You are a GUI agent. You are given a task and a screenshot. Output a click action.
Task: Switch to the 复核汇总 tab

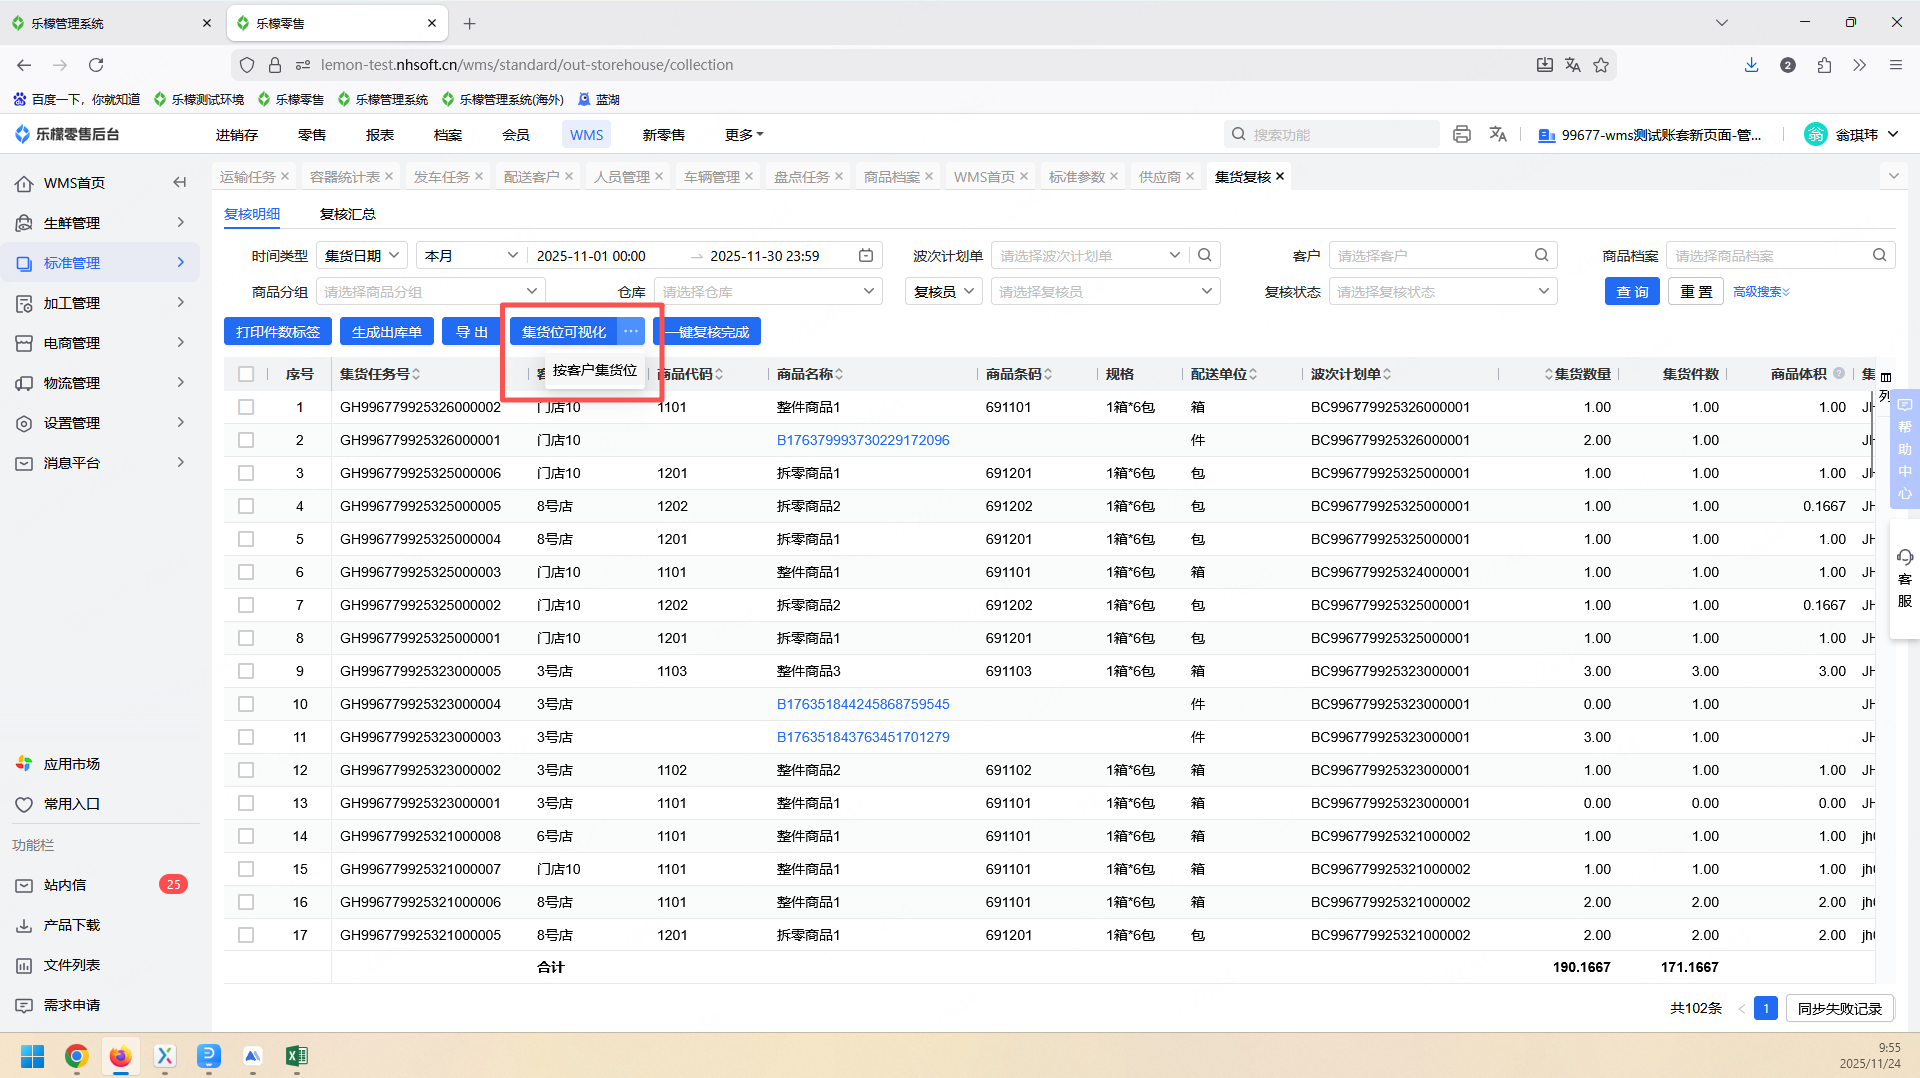pos(347,214)
